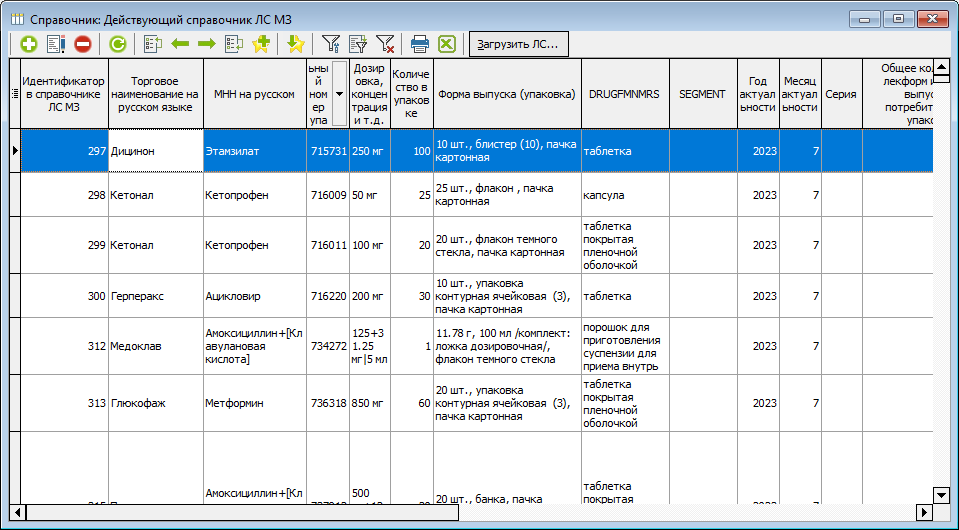Click the red delete record icon
Image resolution: width=959 pixels, height=530 pixels.
click(83, 44)
